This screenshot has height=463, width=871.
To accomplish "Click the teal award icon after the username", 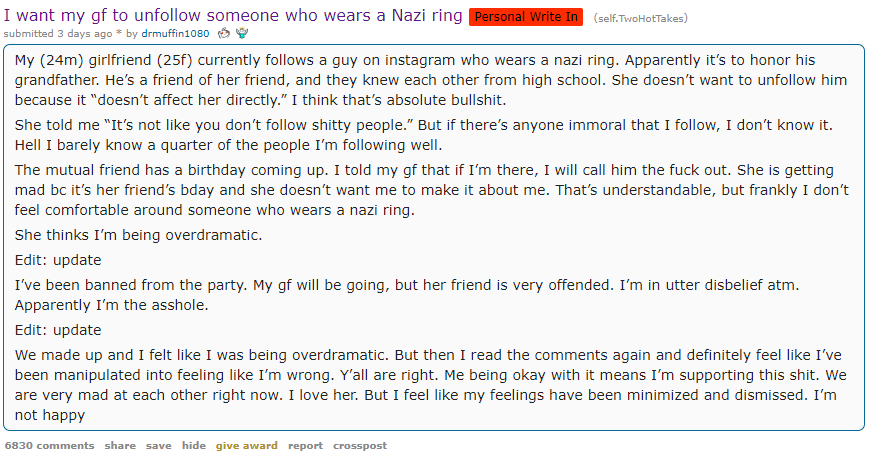I will tap(241, 33).
